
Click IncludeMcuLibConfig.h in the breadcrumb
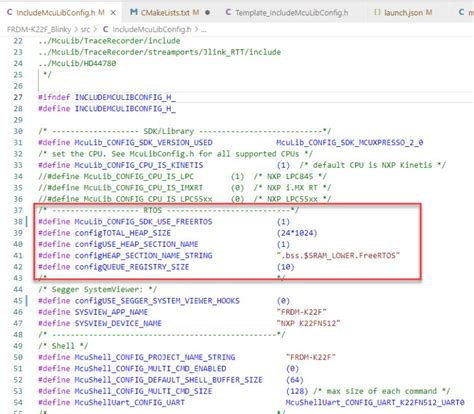coord(152,30)
